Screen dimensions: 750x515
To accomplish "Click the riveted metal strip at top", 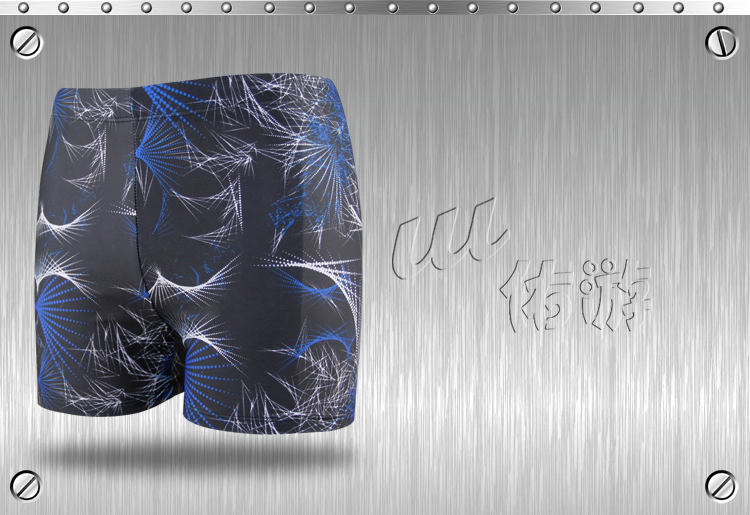I will coord(375,8).
